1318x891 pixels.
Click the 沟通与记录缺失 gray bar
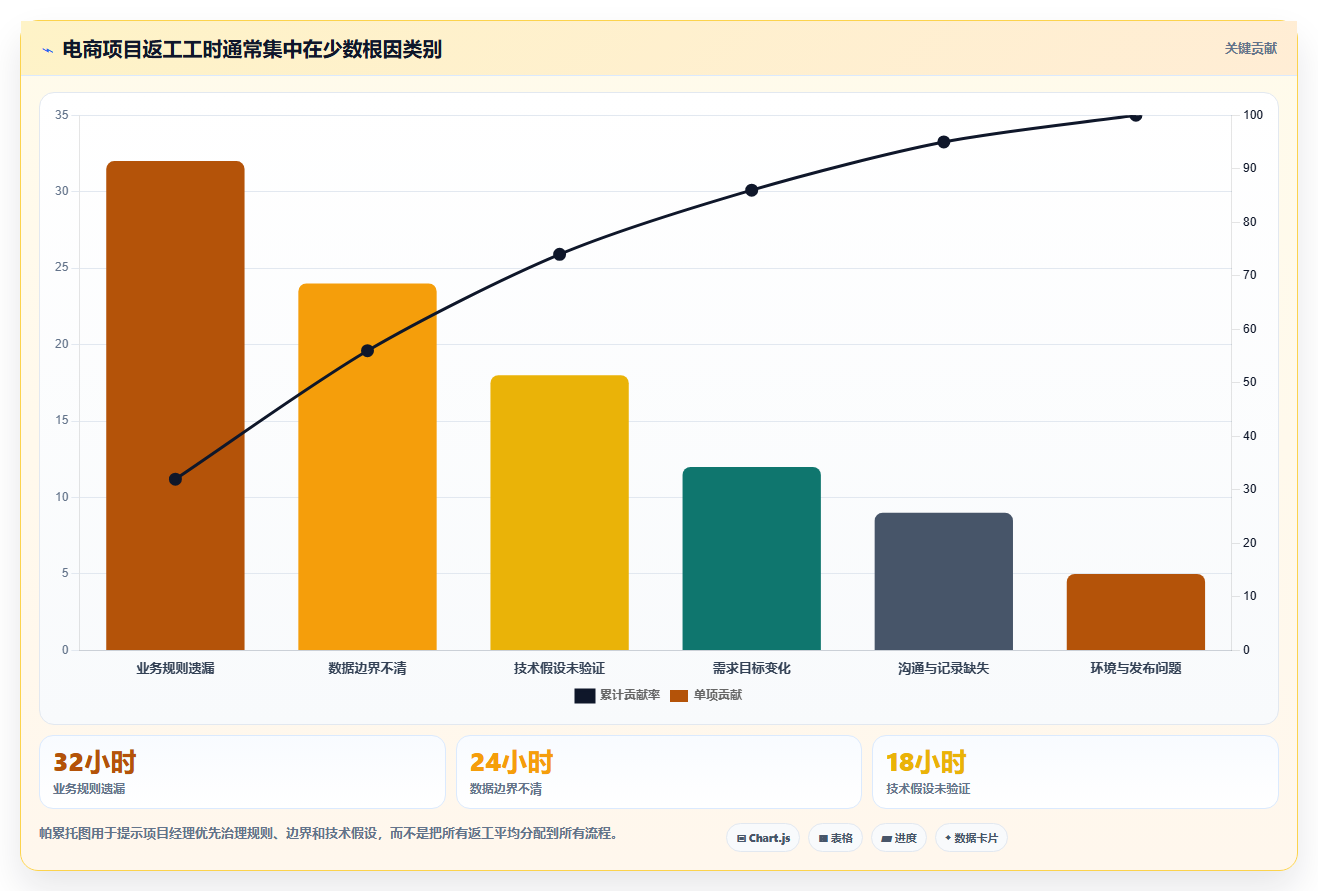tap(943, 581)
